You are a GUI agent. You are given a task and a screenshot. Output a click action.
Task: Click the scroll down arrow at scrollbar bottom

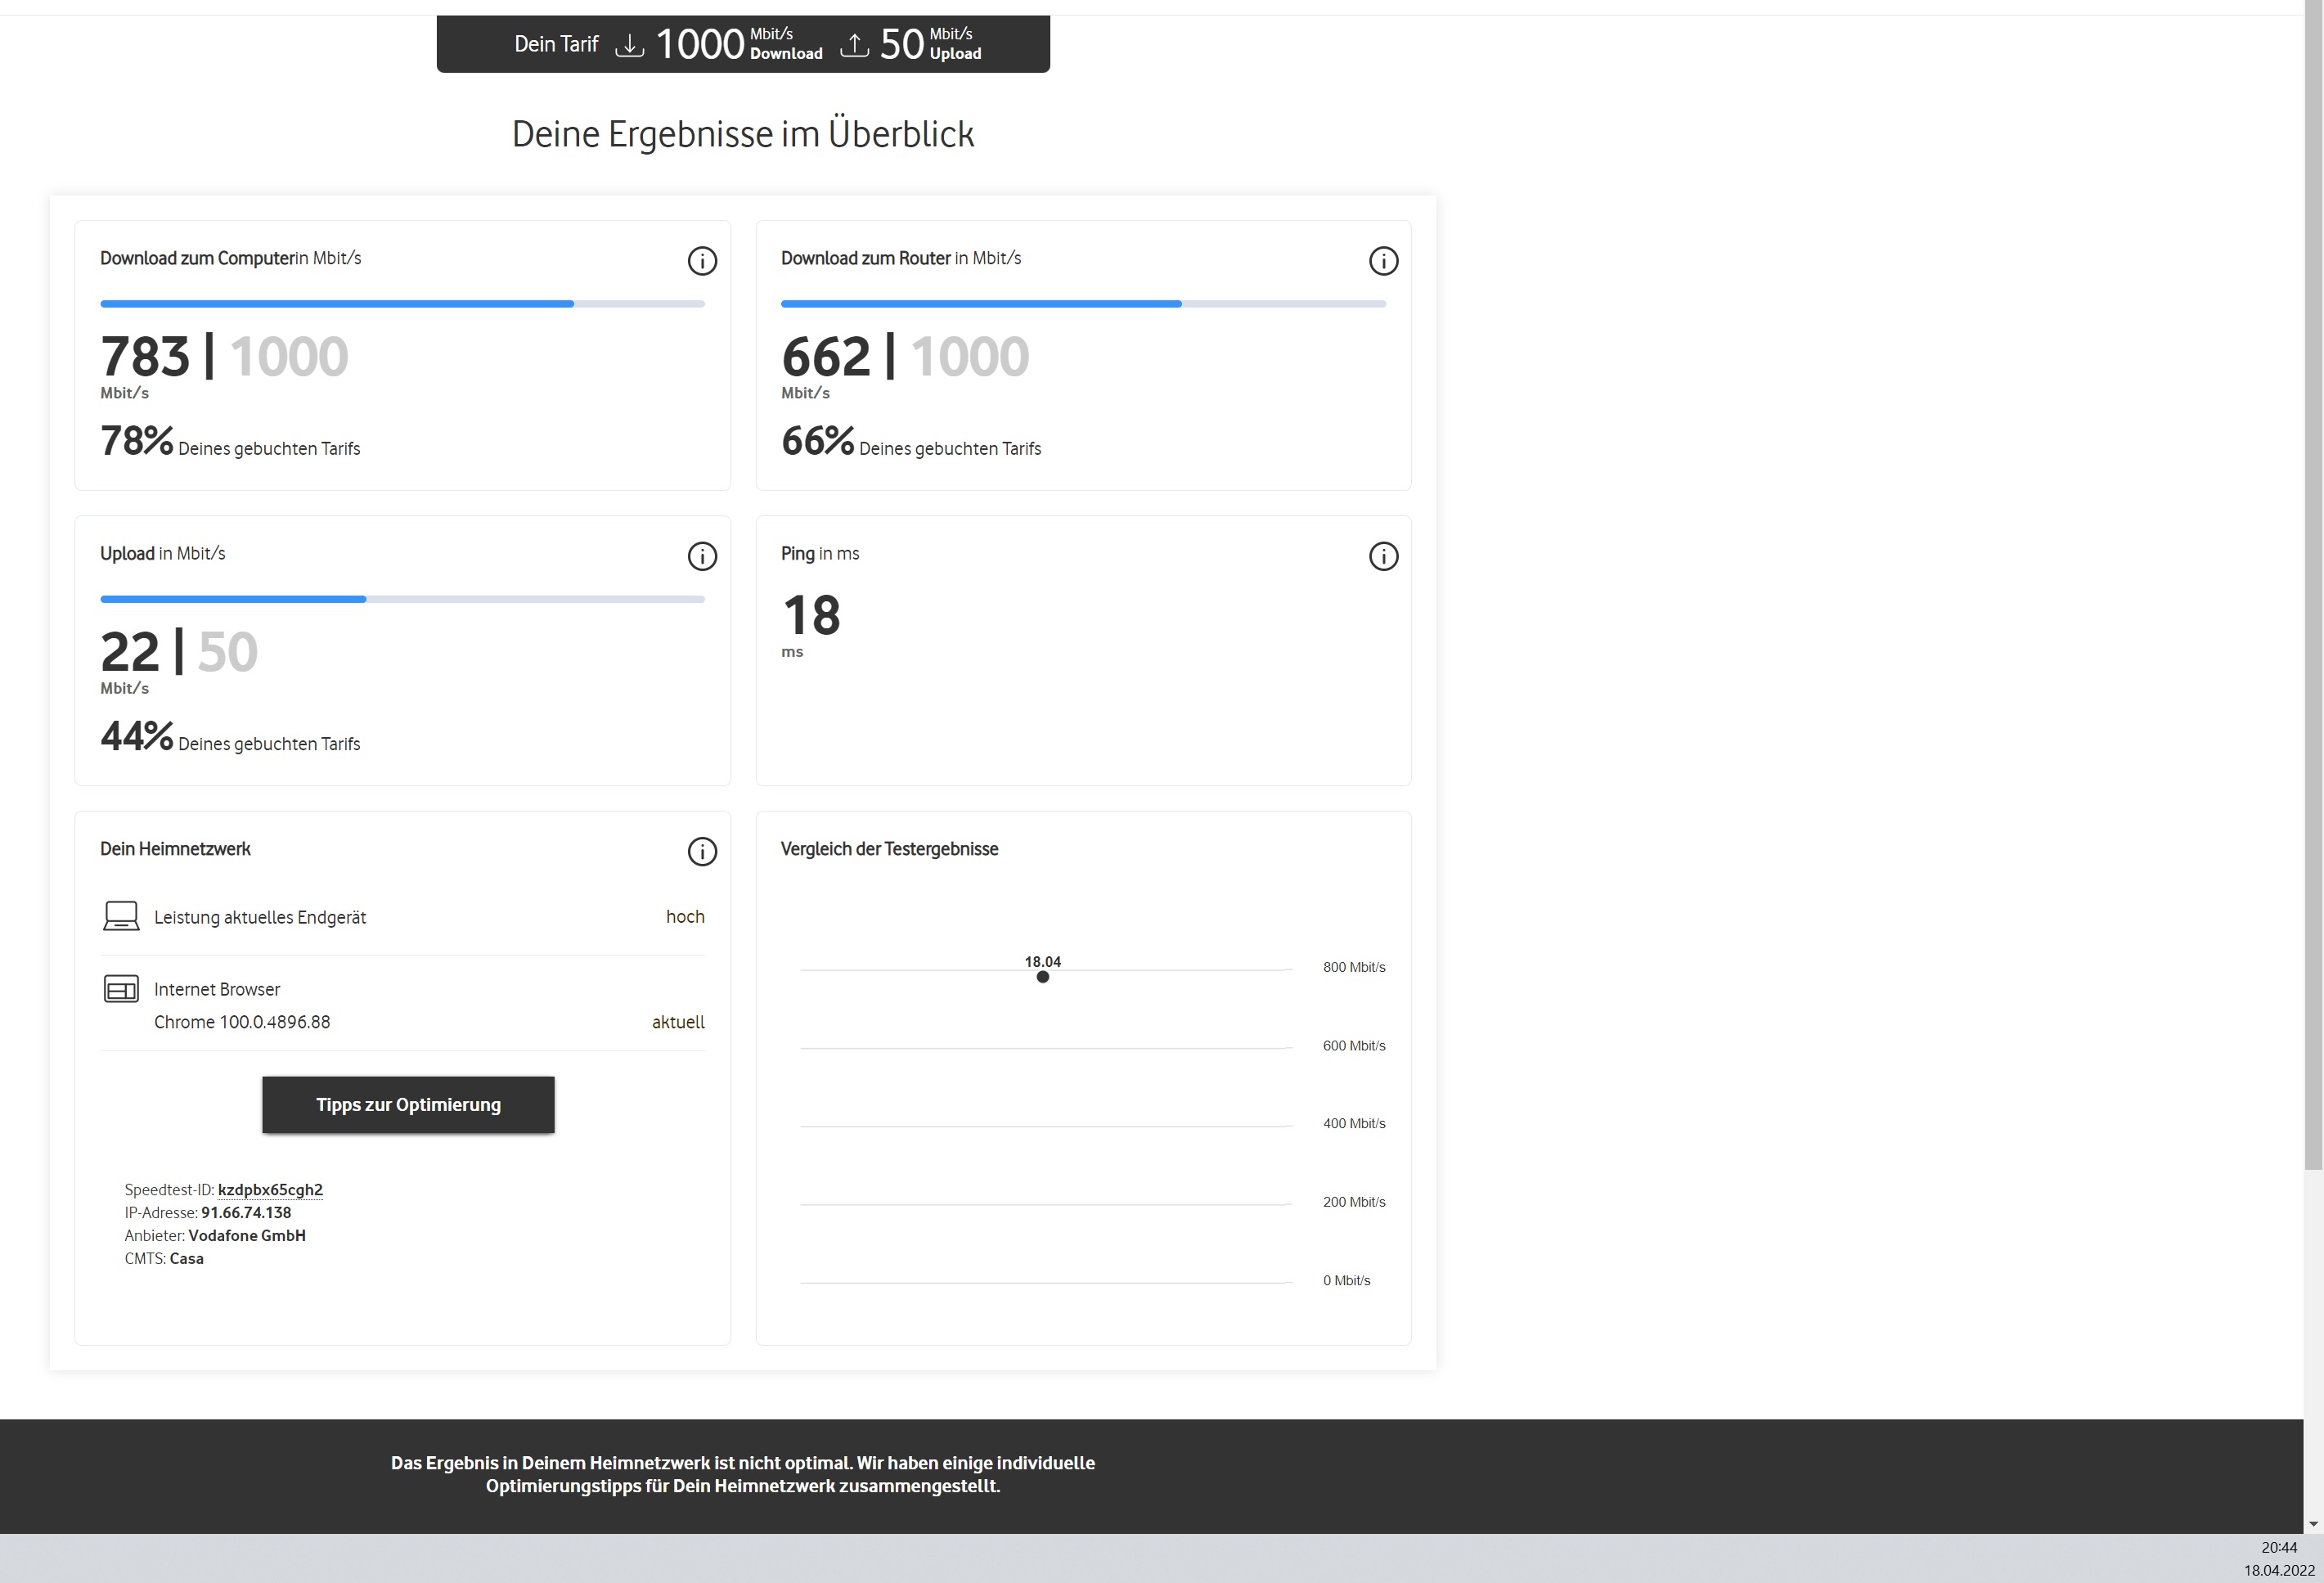point(2313,1524)
